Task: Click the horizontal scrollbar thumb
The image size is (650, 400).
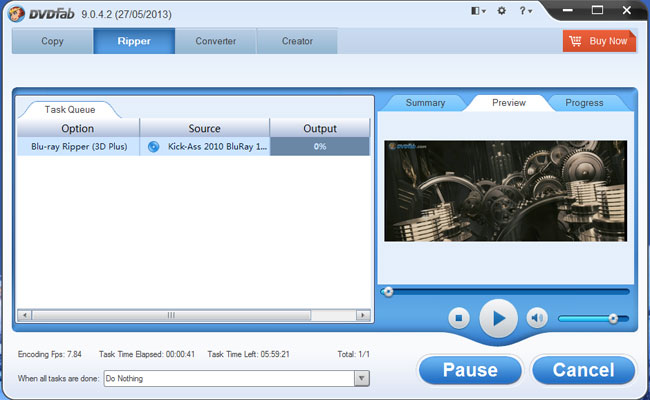Action: click(x=171, y=315)
